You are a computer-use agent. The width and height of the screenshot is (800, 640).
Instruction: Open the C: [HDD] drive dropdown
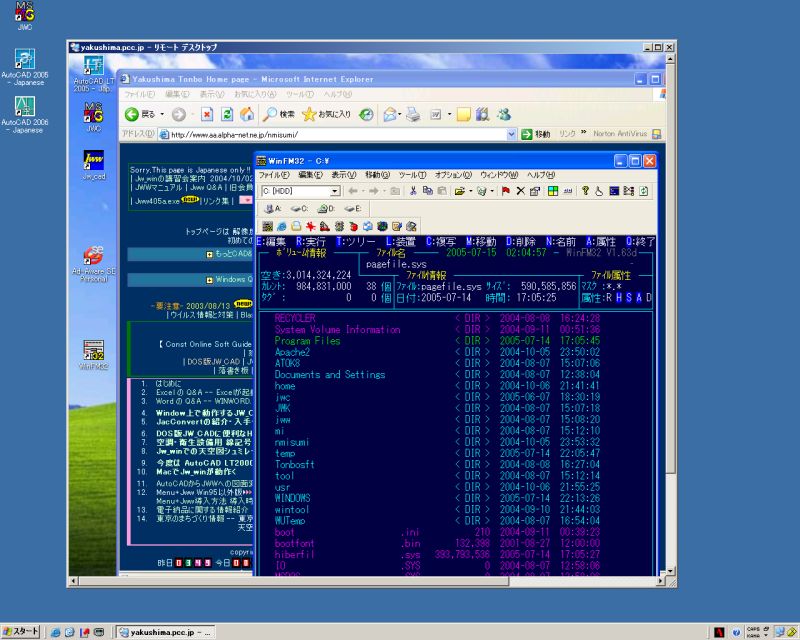[x=335, y=190]
